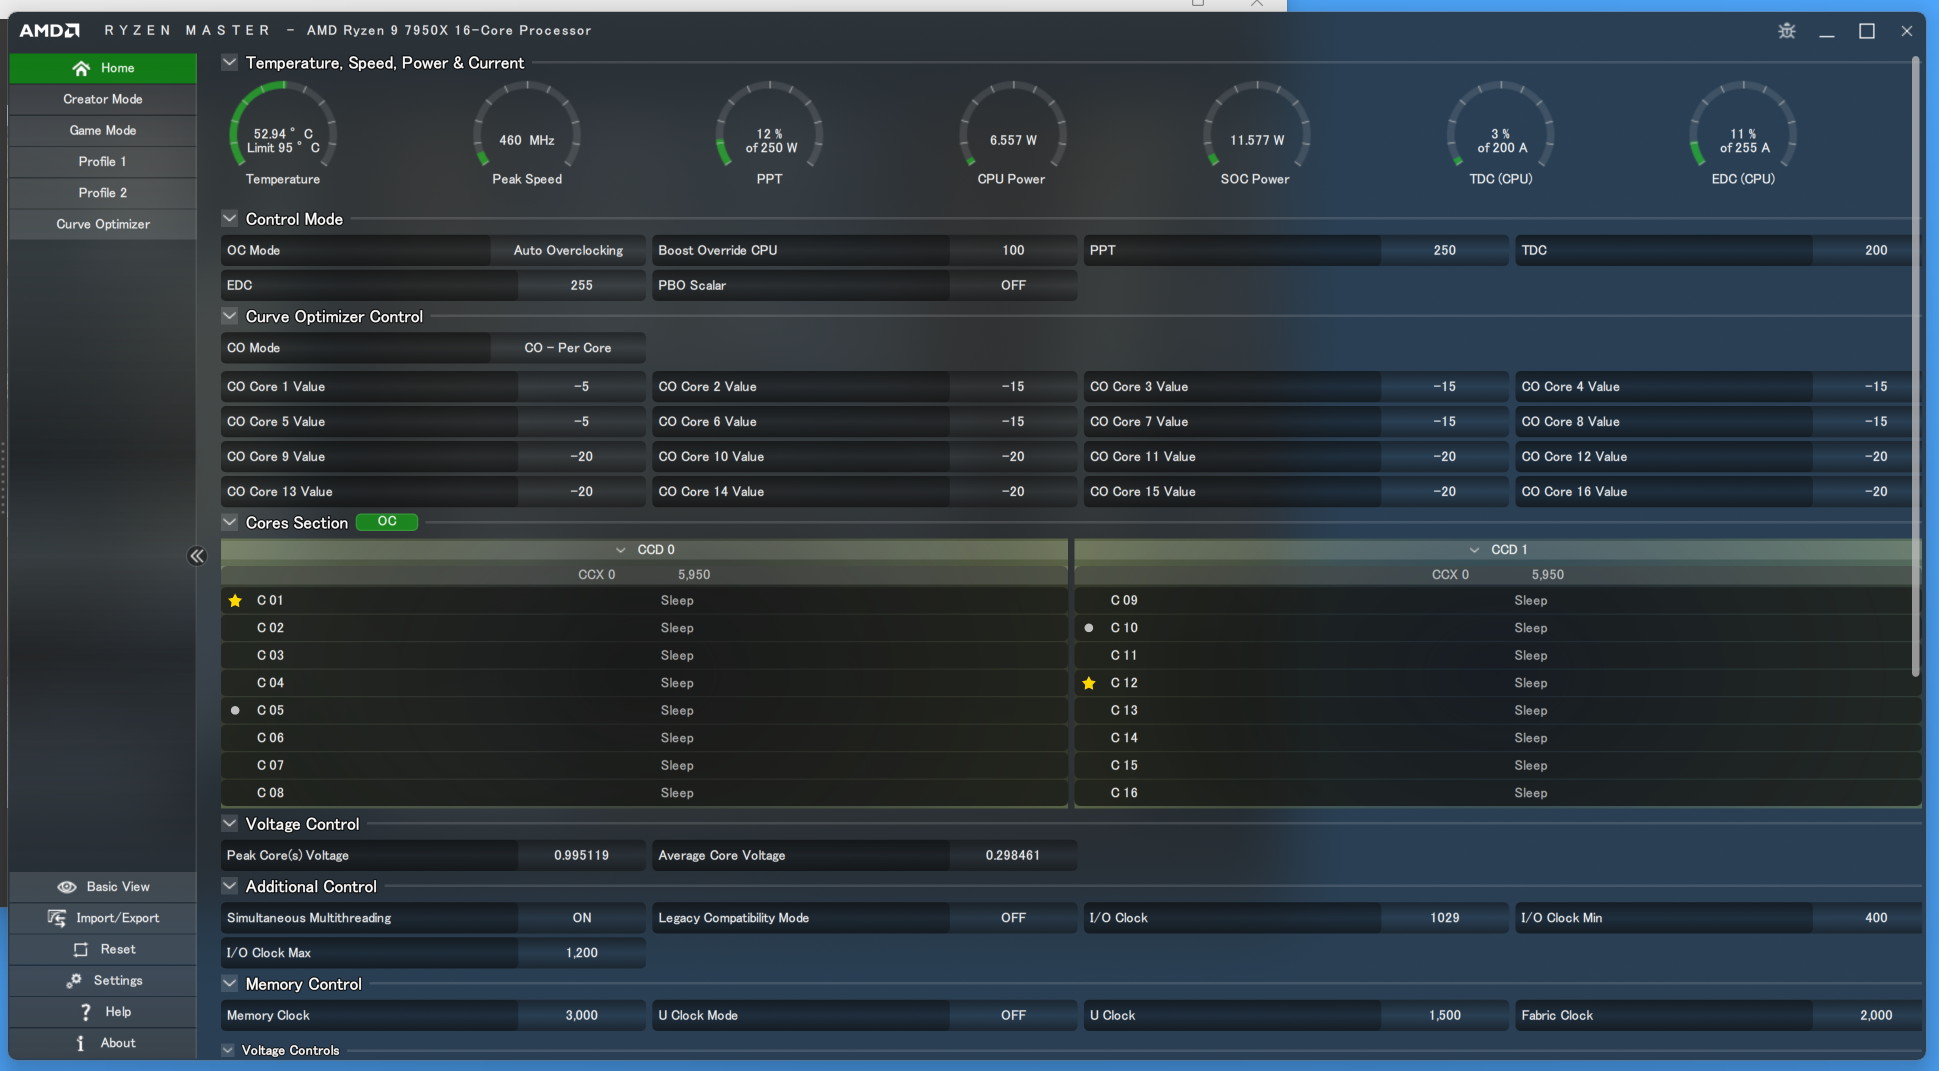
Task: Toggle Simultaneous Multithreading ON value
Action: click(581, 918)
